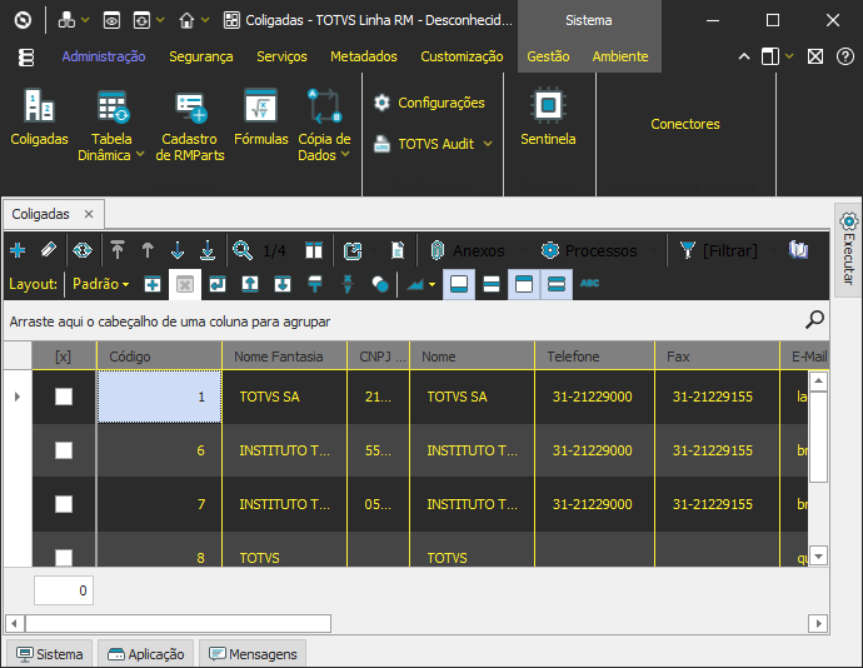Toggle the footer panel view button
This screenshot has height=668, width=863.
(459, 284)
